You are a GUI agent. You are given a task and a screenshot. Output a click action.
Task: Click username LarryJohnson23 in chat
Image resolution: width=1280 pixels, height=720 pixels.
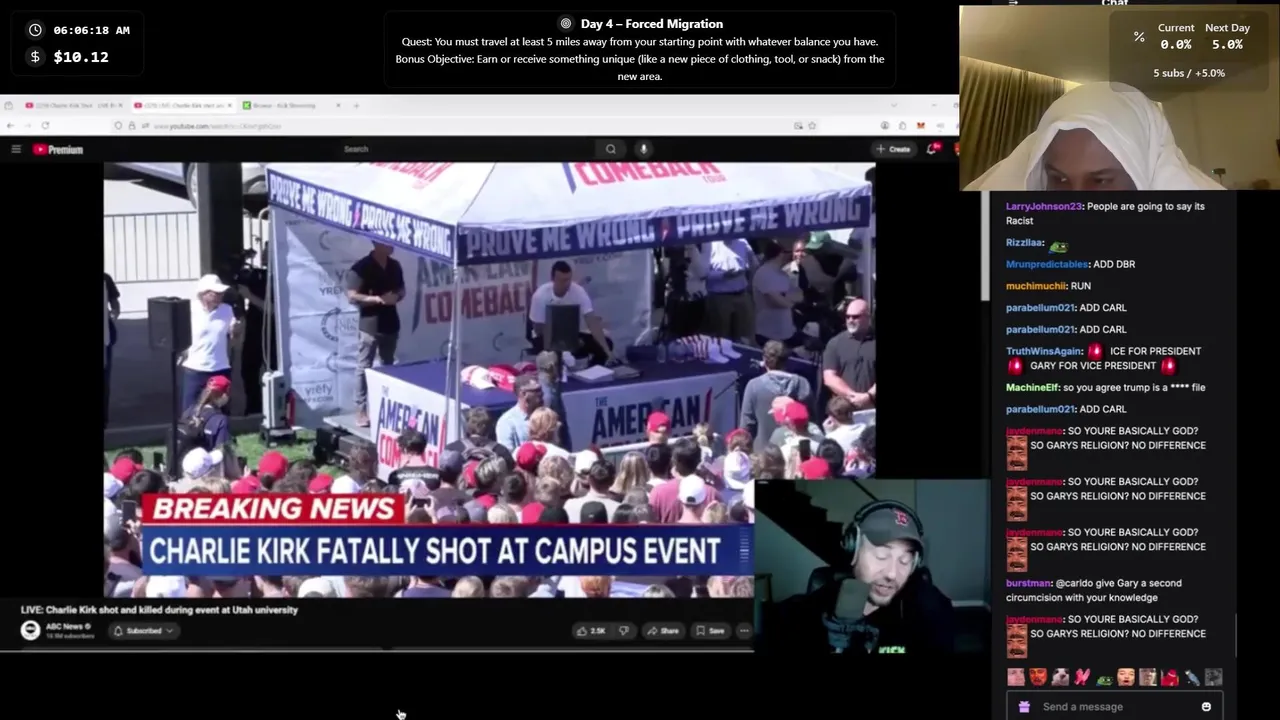pyautogui.click(x=1044, y=206)
